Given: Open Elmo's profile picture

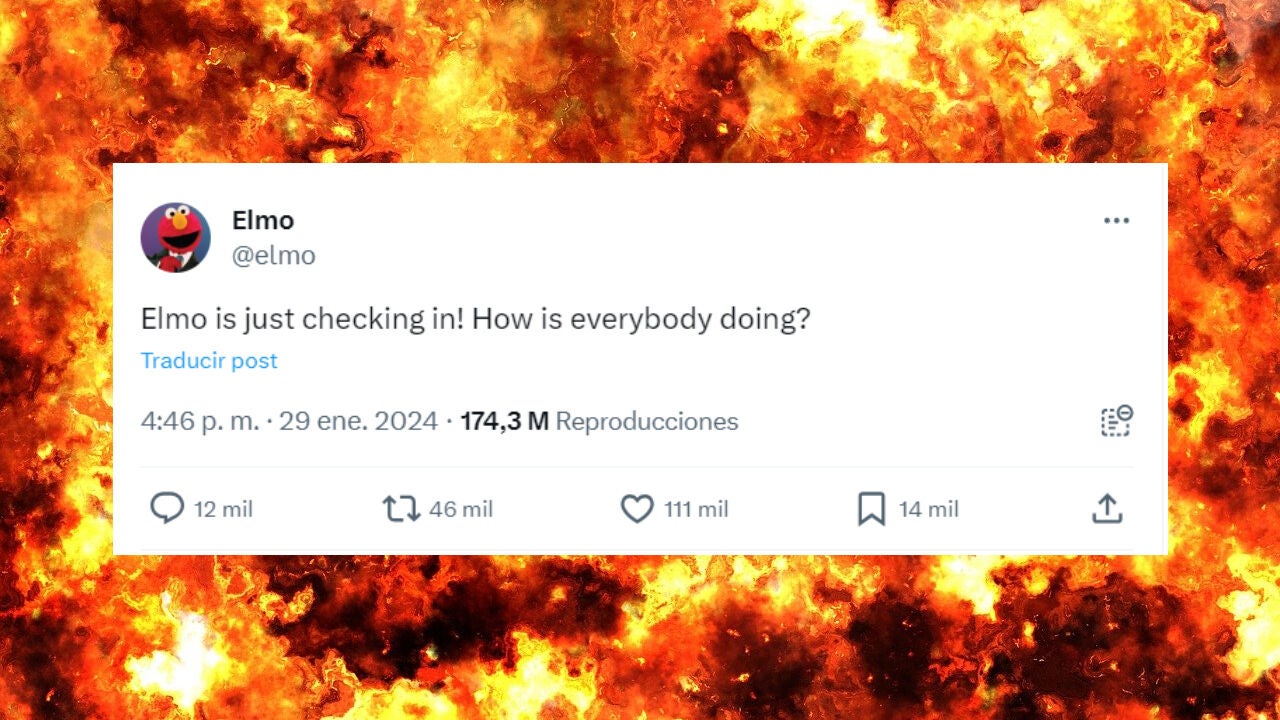Looking at the screenshot, I should [175, 237].
